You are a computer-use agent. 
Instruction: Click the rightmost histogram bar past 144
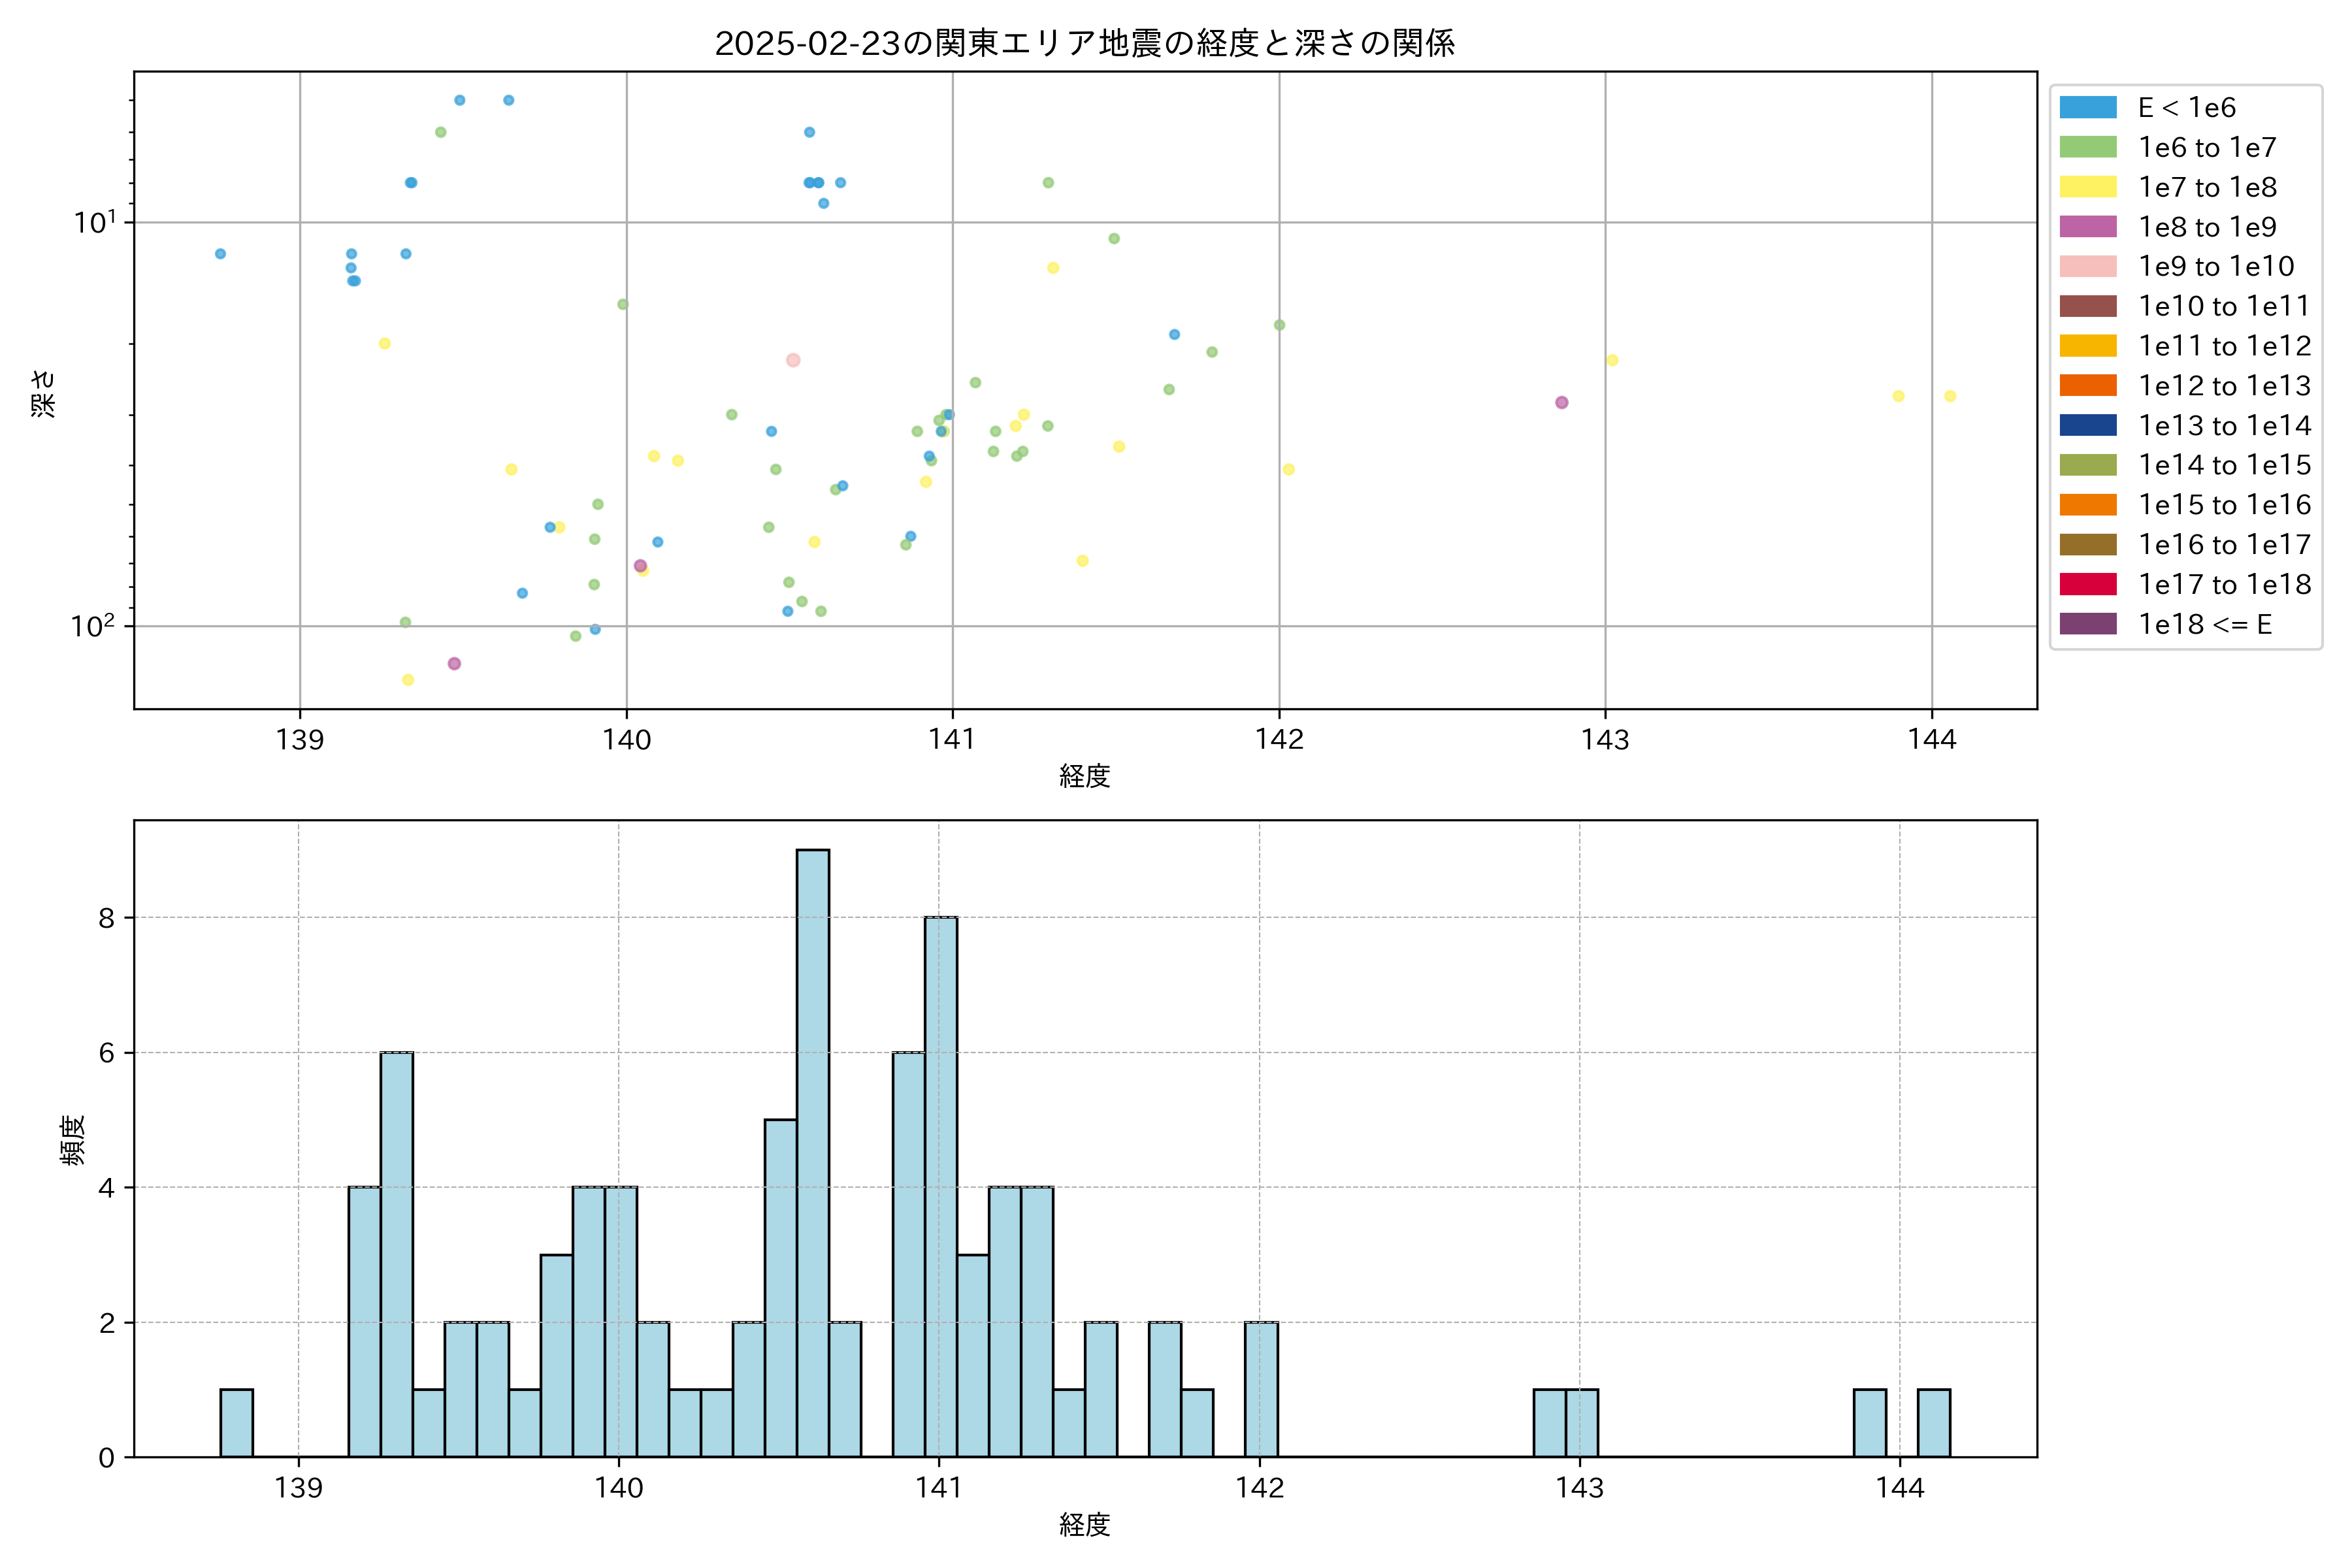click(x=1933, y=1423)
